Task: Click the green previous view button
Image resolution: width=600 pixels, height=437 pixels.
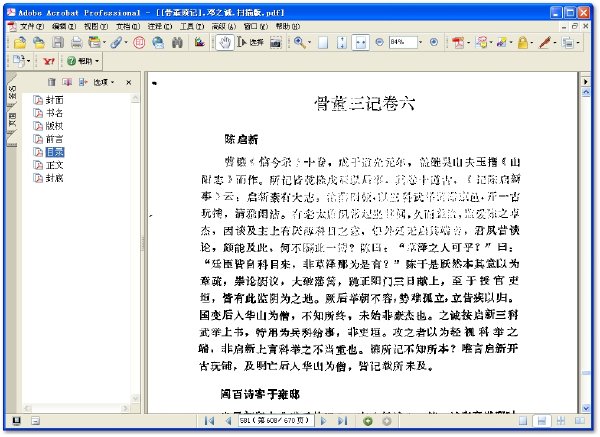Action: 368,421
